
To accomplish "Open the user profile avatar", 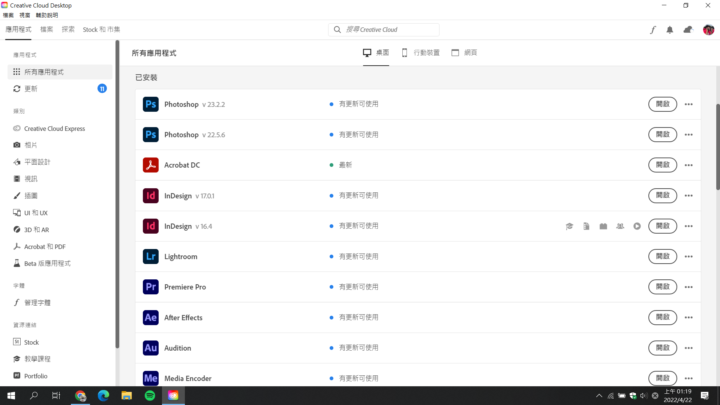I will 708,30.
